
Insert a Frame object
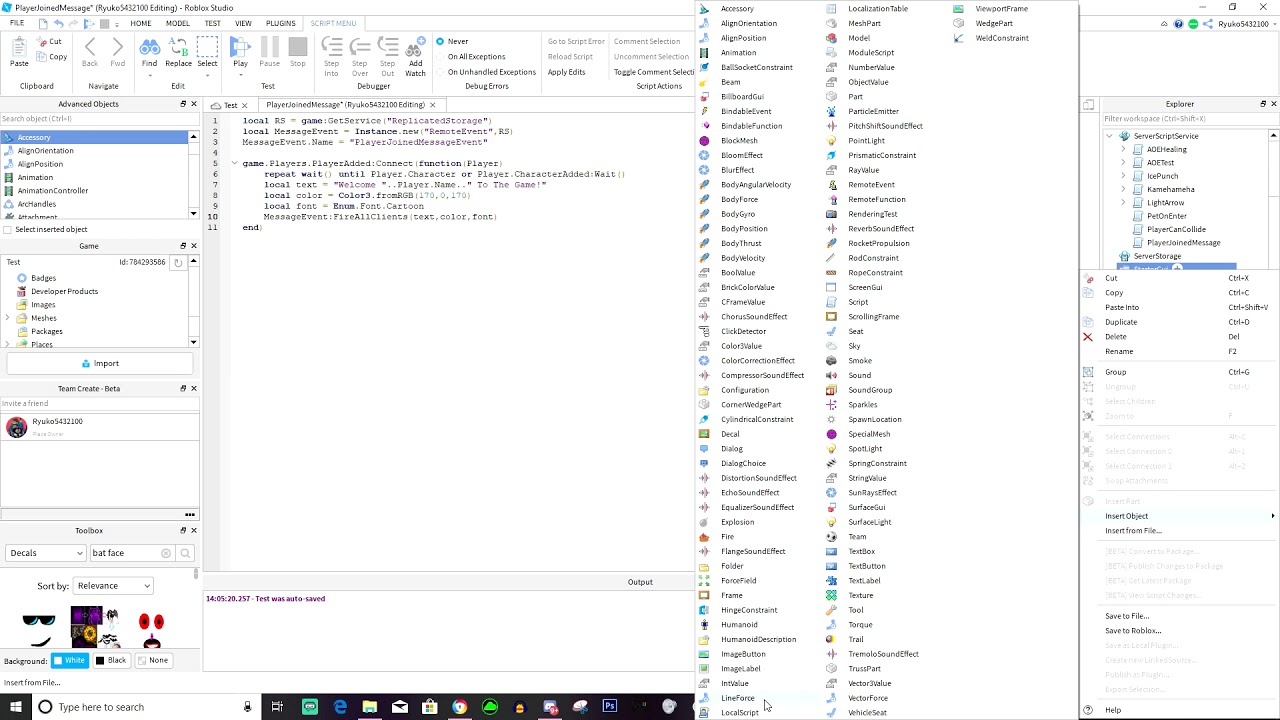click(x=731, y=595)
